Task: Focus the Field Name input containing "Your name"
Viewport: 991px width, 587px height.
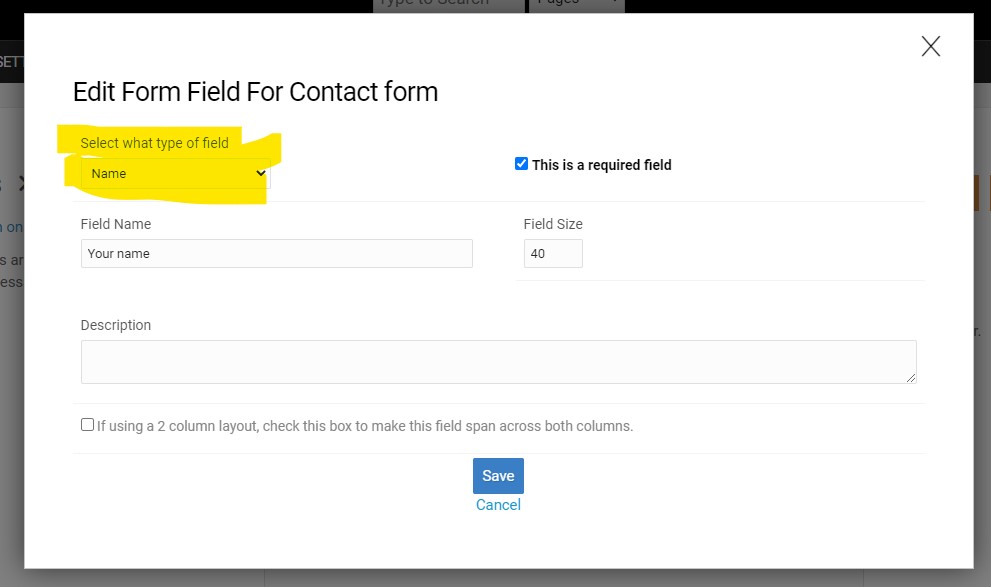Action: pyautogui.click(x=277, y=253)
